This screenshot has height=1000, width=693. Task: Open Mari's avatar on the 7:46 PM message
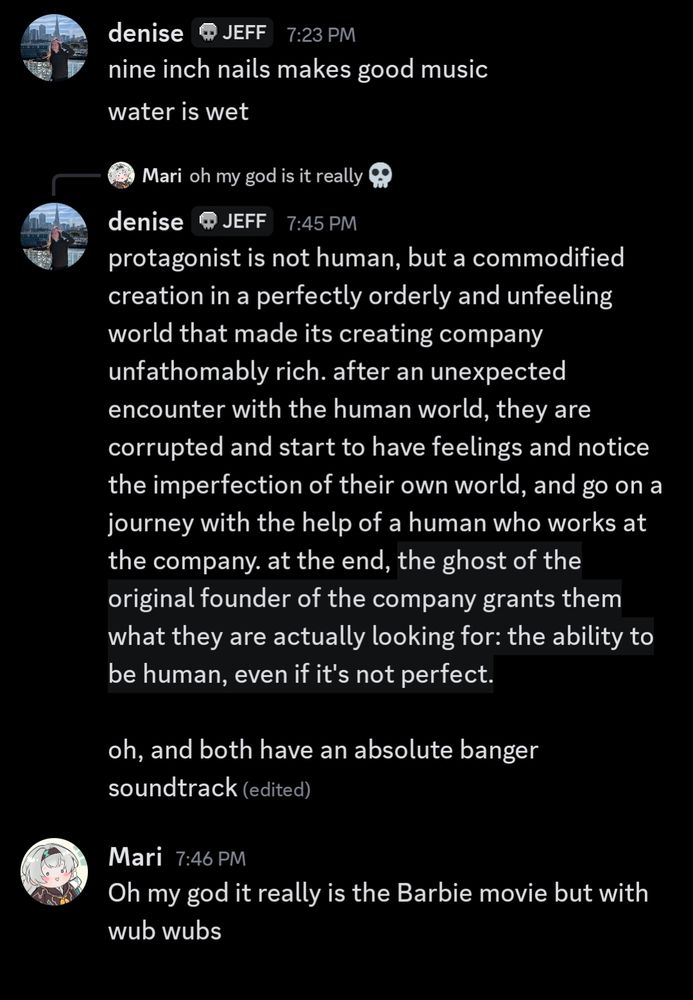click(x=54, y=872)
